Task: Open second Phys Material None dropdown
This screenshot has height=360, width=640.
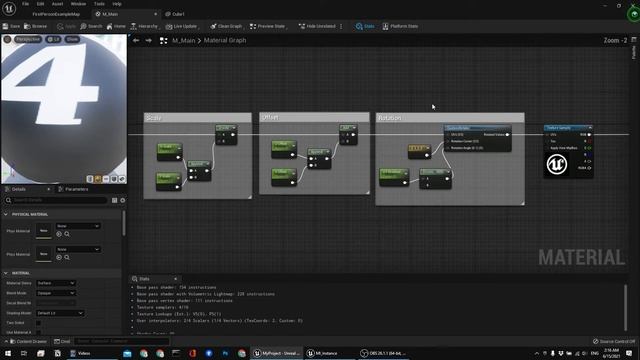Action: pos(78,249)
